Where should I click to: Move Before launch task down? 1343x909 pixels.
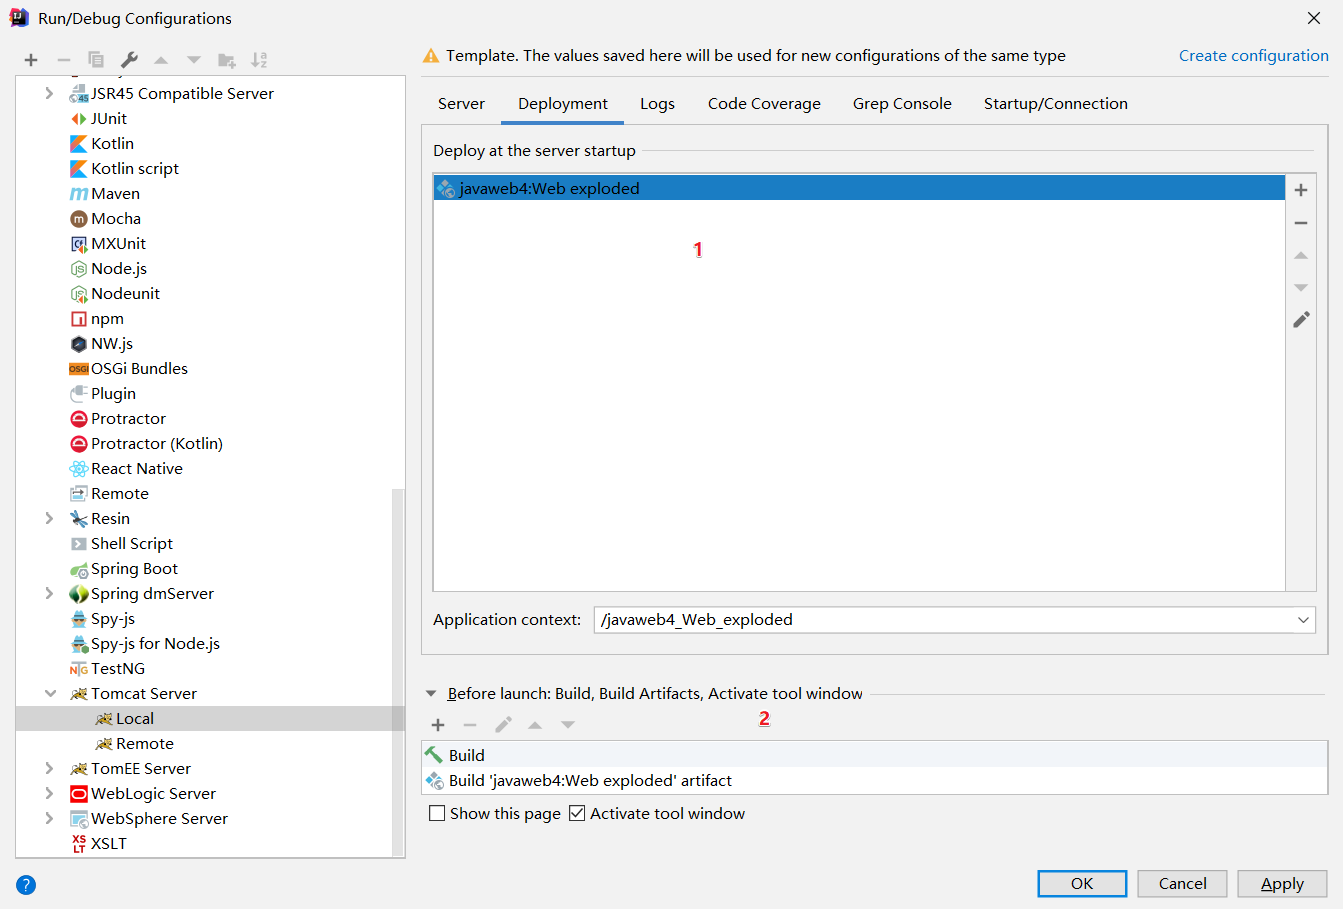coord(568,725)
